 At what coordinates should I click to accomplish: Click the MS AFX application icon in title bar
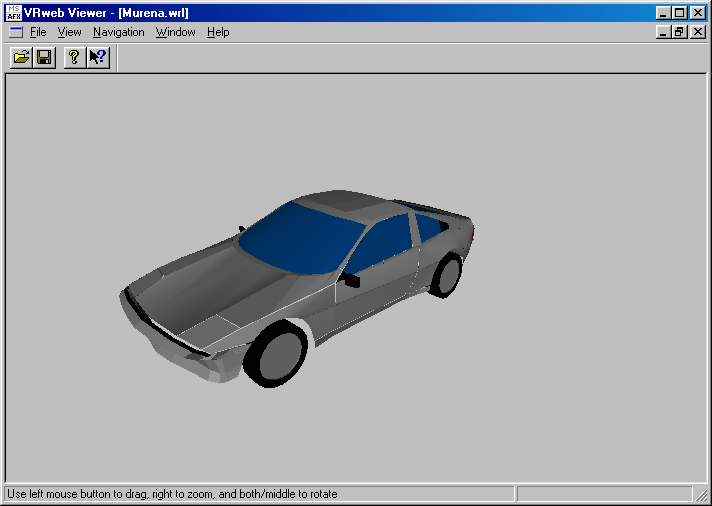(x=14, y=13)
